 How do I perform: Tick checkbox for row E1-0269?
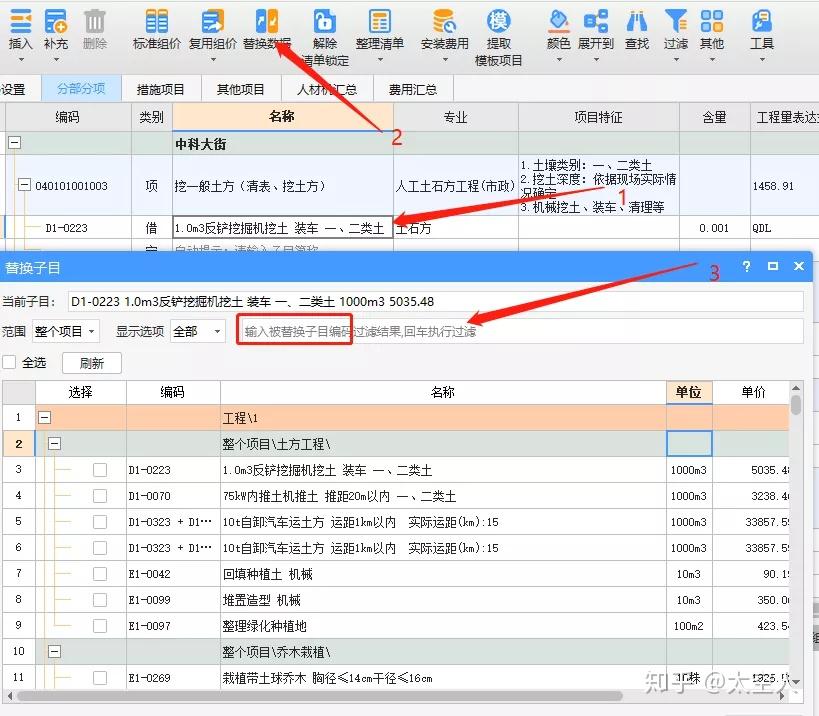(x=100, y=678)
